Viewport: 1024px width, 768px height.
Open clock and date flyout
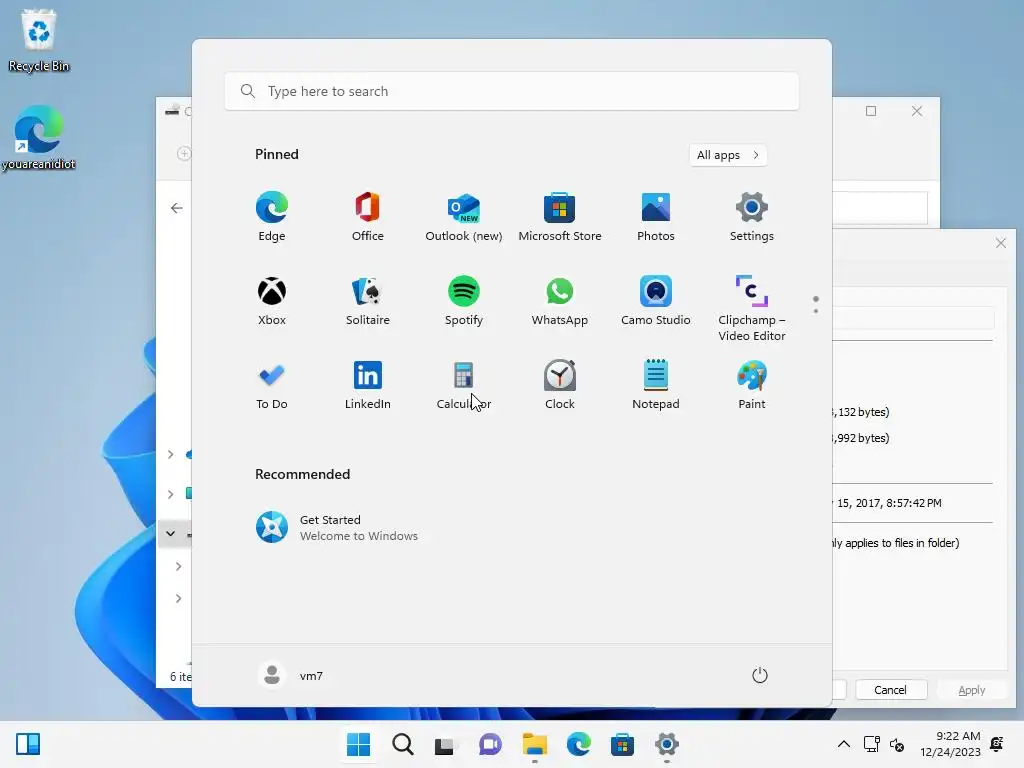click(x=950, y=744)
